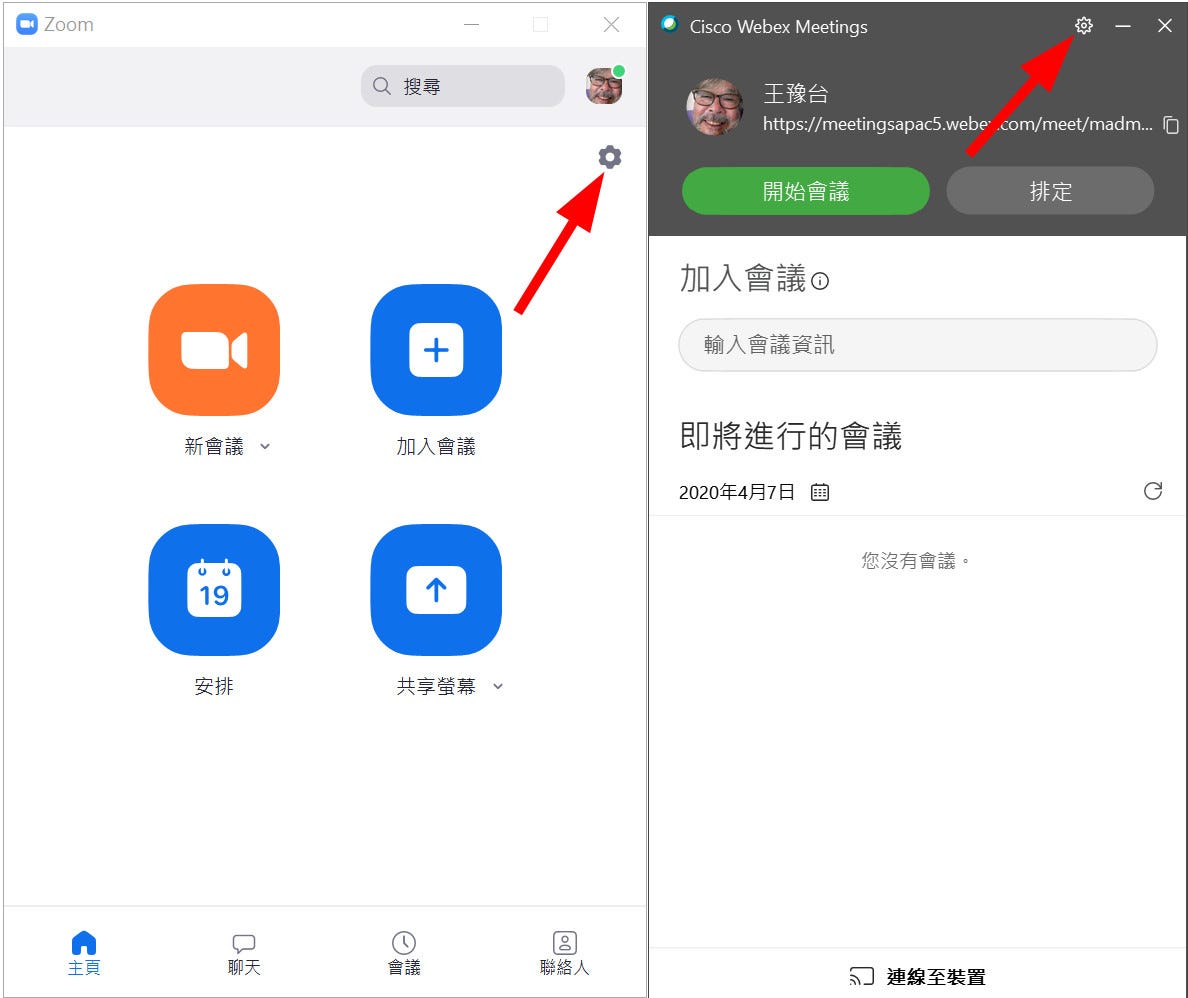This screenshot has height=998, width=1188.
Task: Click the user name 王豫台 in Webex
Action: pos(796,94)
